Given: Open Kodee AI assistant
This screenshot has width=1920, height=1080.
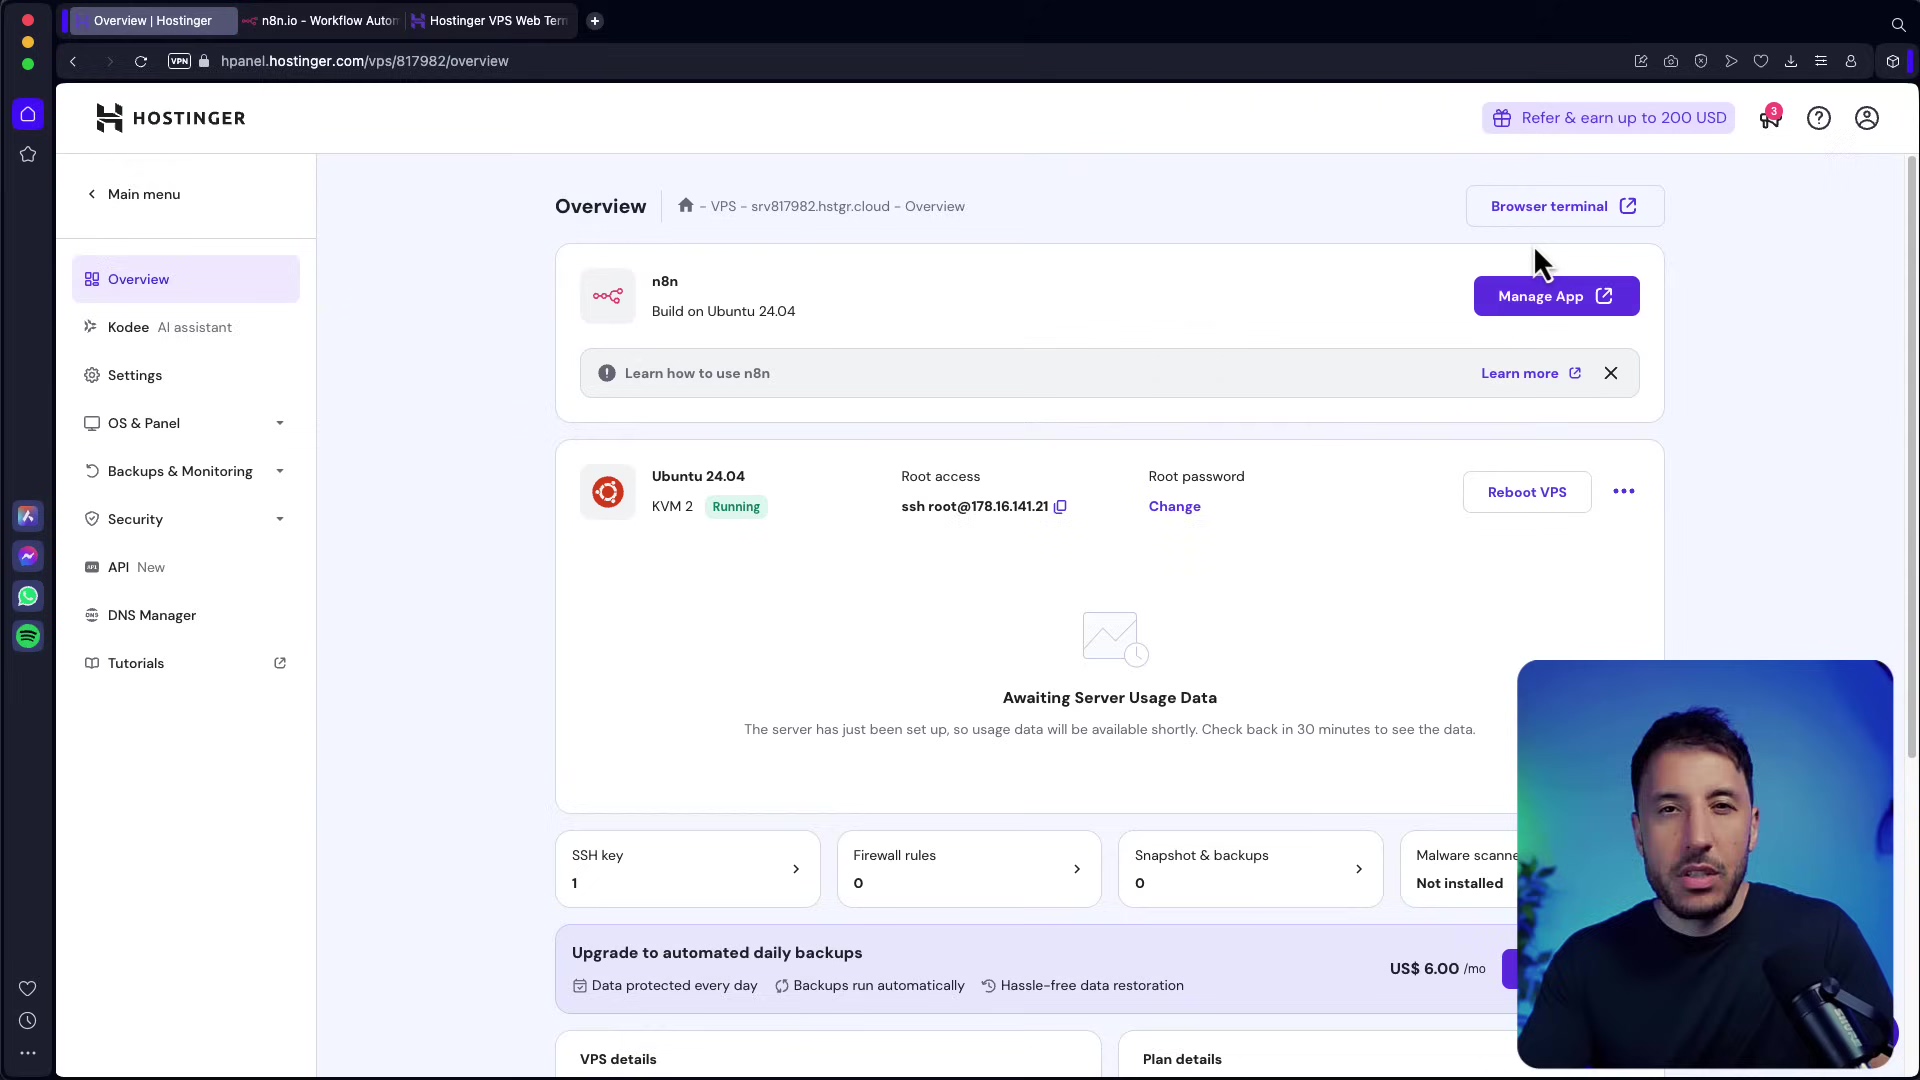Looking at the screenshot, I should [185, 327].
